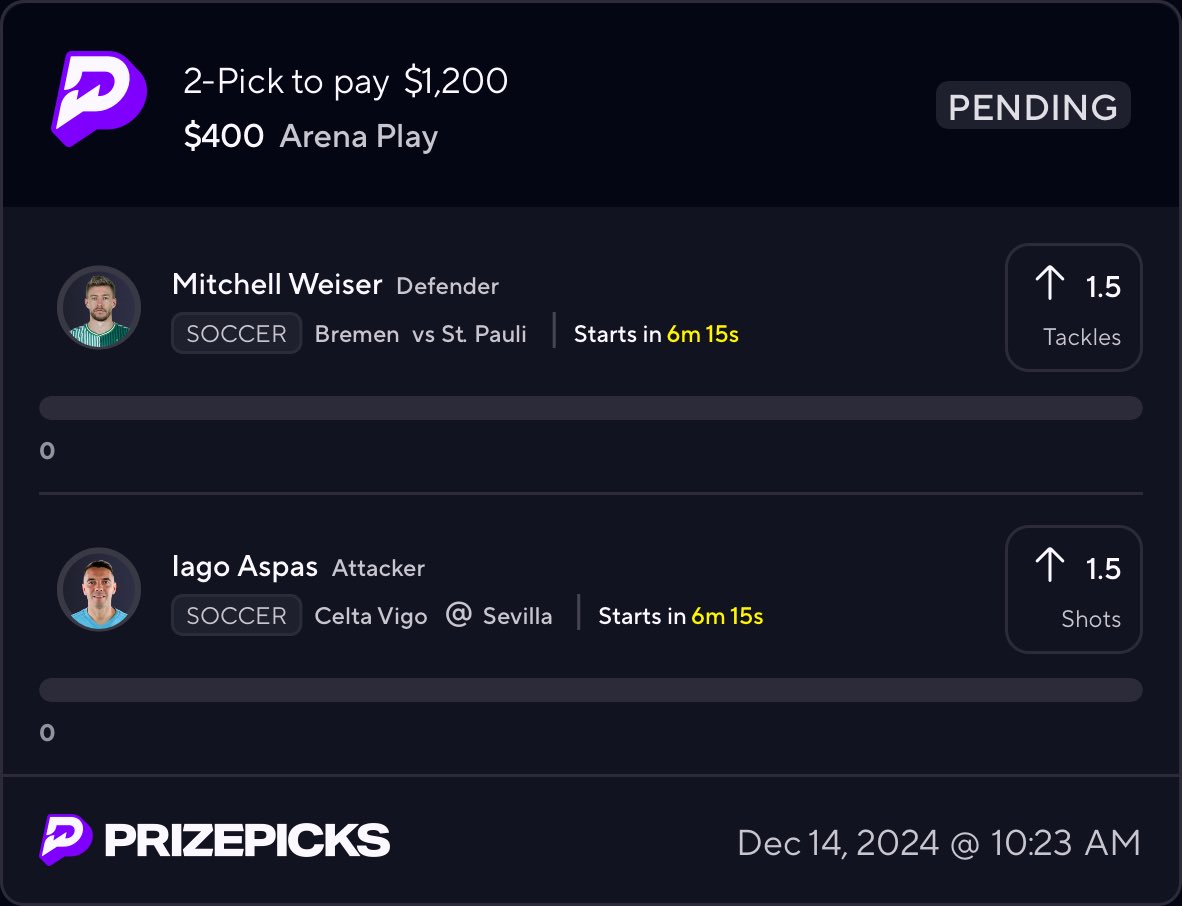Click the Iago Aspas player name

point(245,566)
